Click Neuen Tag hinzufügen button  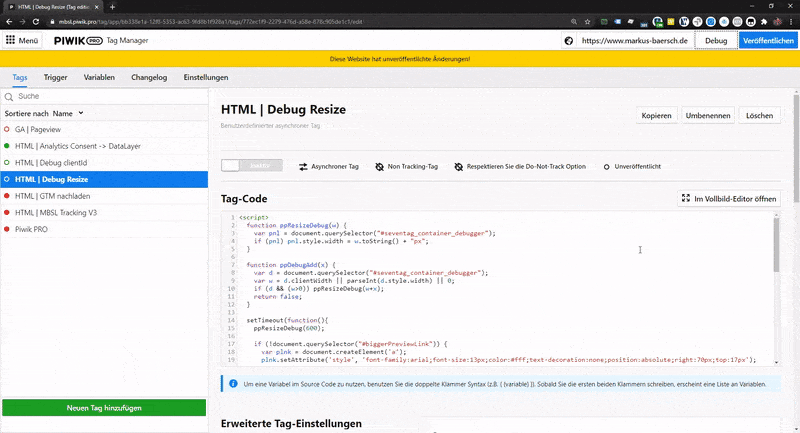click(x=104, y=408)
